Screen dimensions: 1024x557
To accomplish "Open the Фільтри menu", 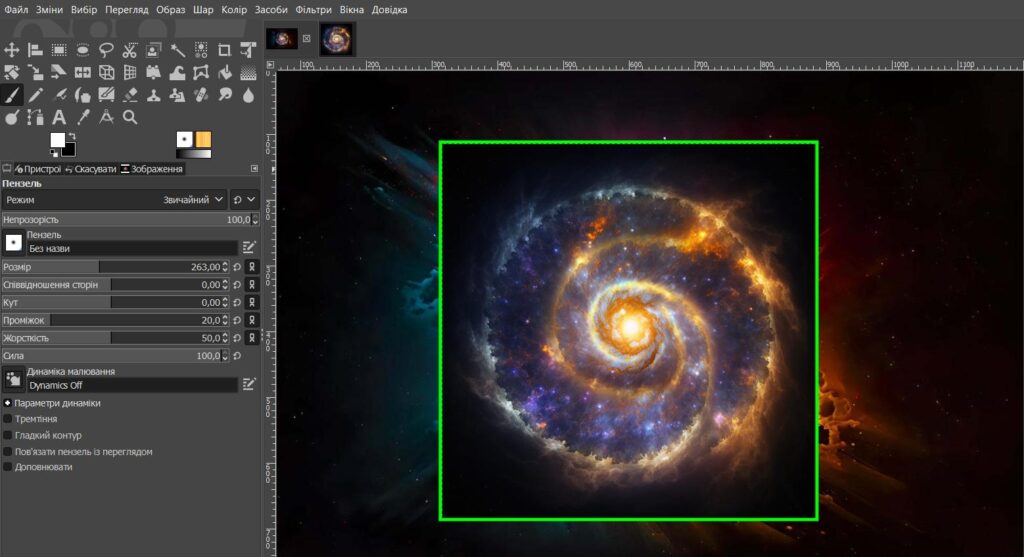I will [x=313, y=10].
